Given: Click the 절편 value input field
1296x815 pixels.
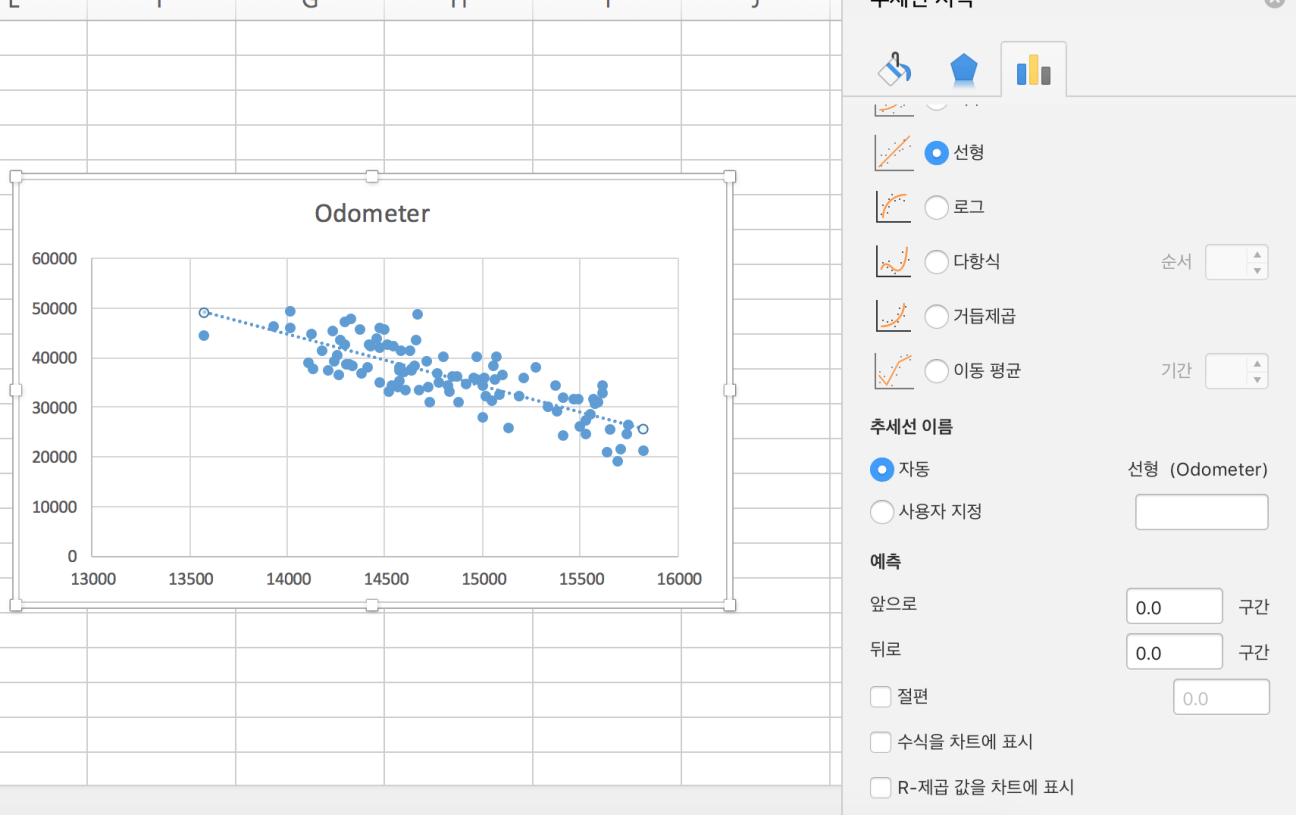Looking at the screenshot, I should coord(1221,697).
